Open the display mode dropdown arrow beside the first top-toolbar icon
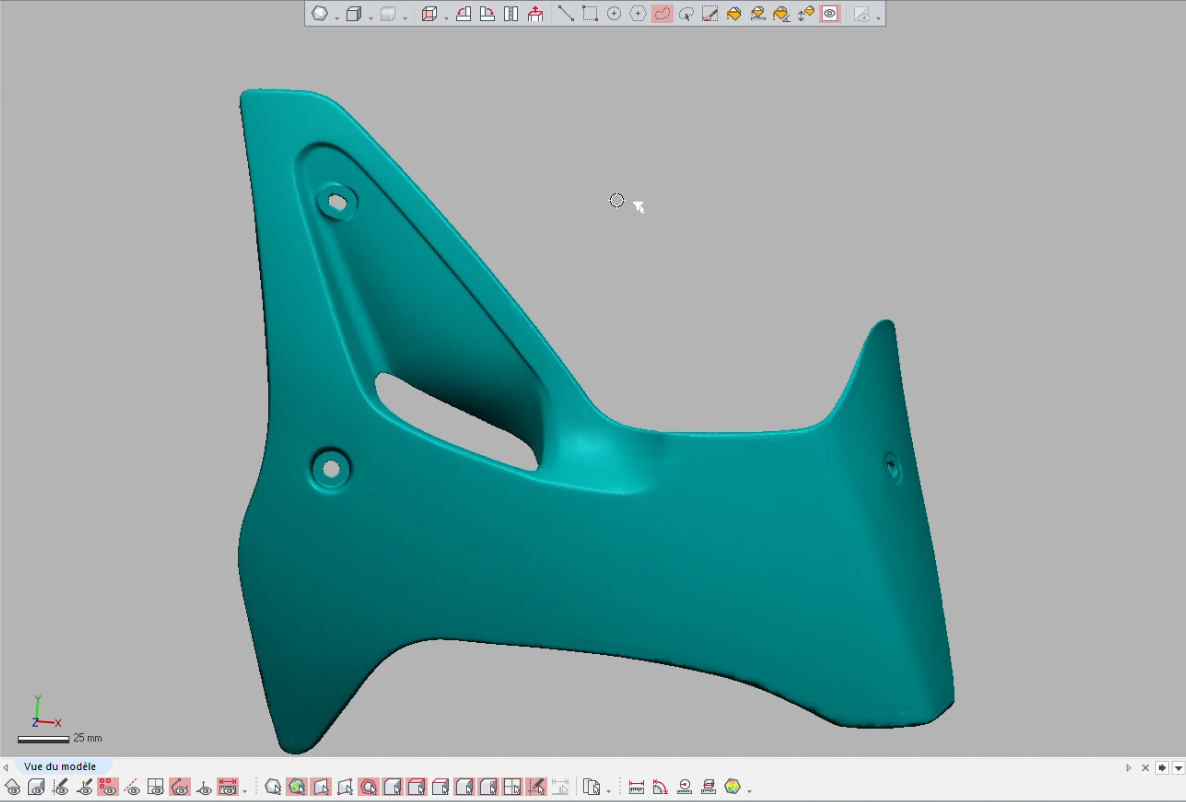1186x802 pixels. click(335, 17)
